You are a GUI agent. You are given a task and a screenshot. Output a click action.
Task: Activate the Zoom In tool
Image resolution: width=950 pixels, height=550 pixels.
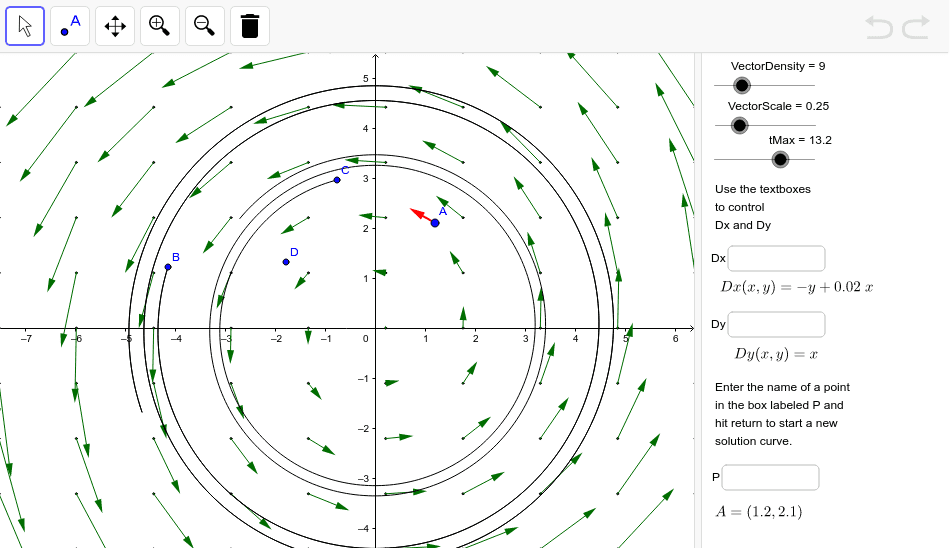[x=159, y=26]
